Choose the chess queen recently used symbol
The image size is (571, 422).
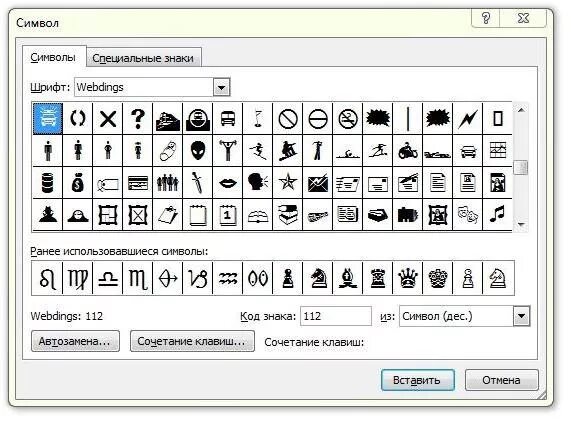click(x=407, y=278)
